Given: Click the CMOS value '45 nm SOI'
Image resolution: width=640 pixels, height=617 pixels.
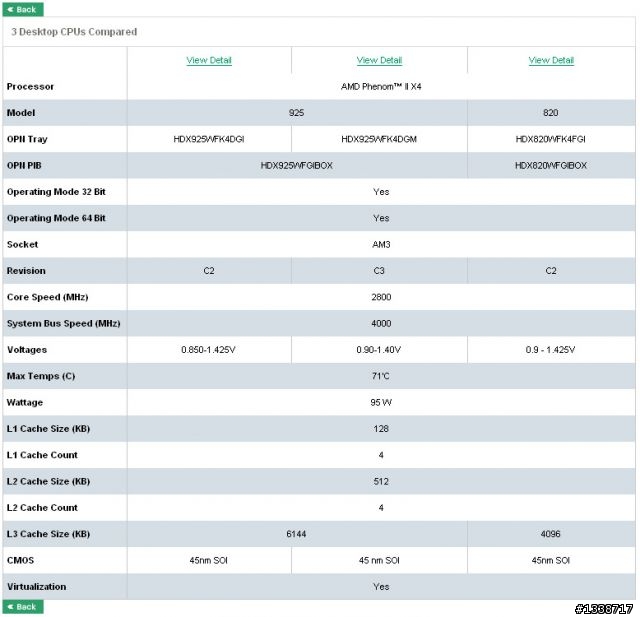Looking at the screenshot, I should point(379,560).
